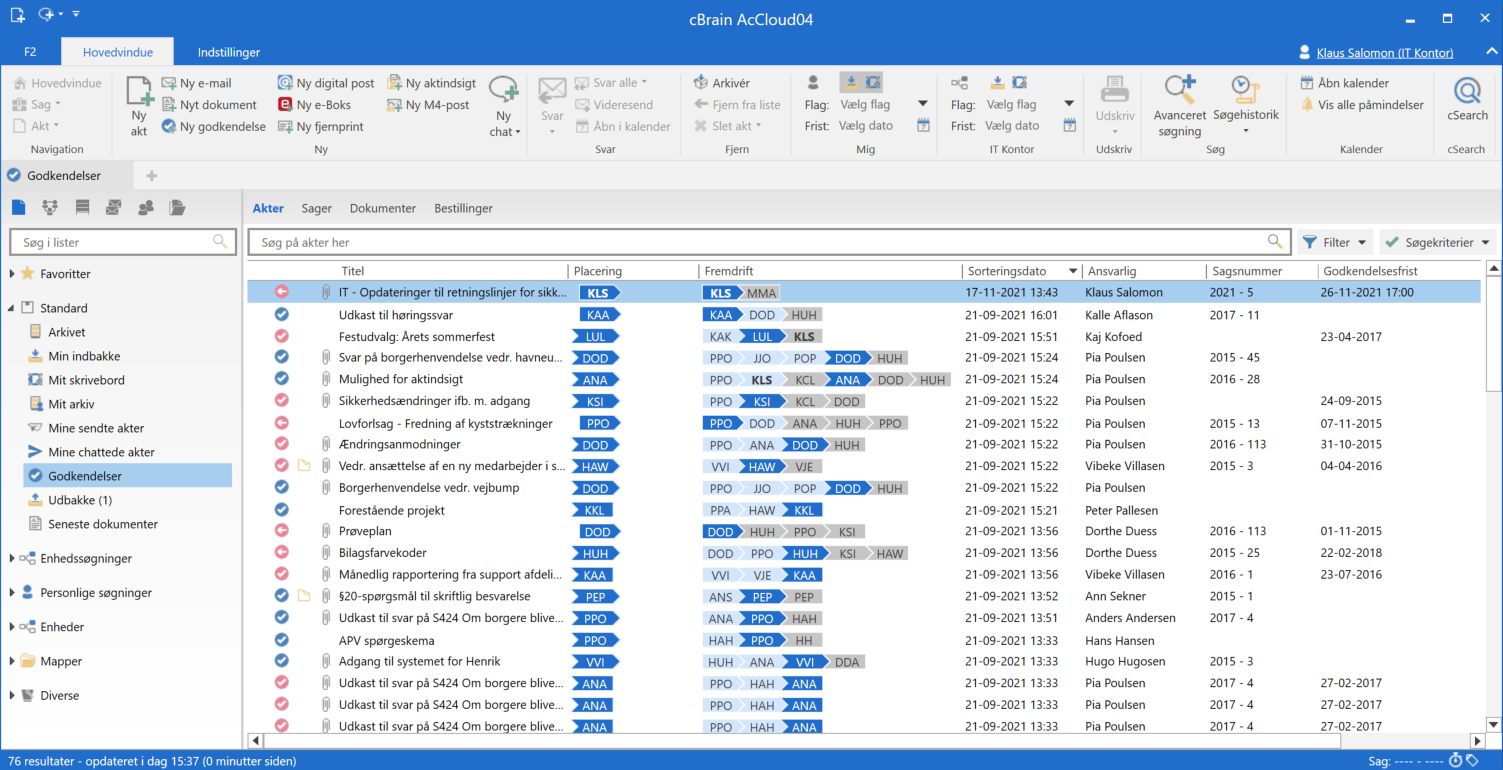Click the org-unit icon above list search
Image resolution: width=1503 pixels, height=770 pixels.
tap(50, 208)
